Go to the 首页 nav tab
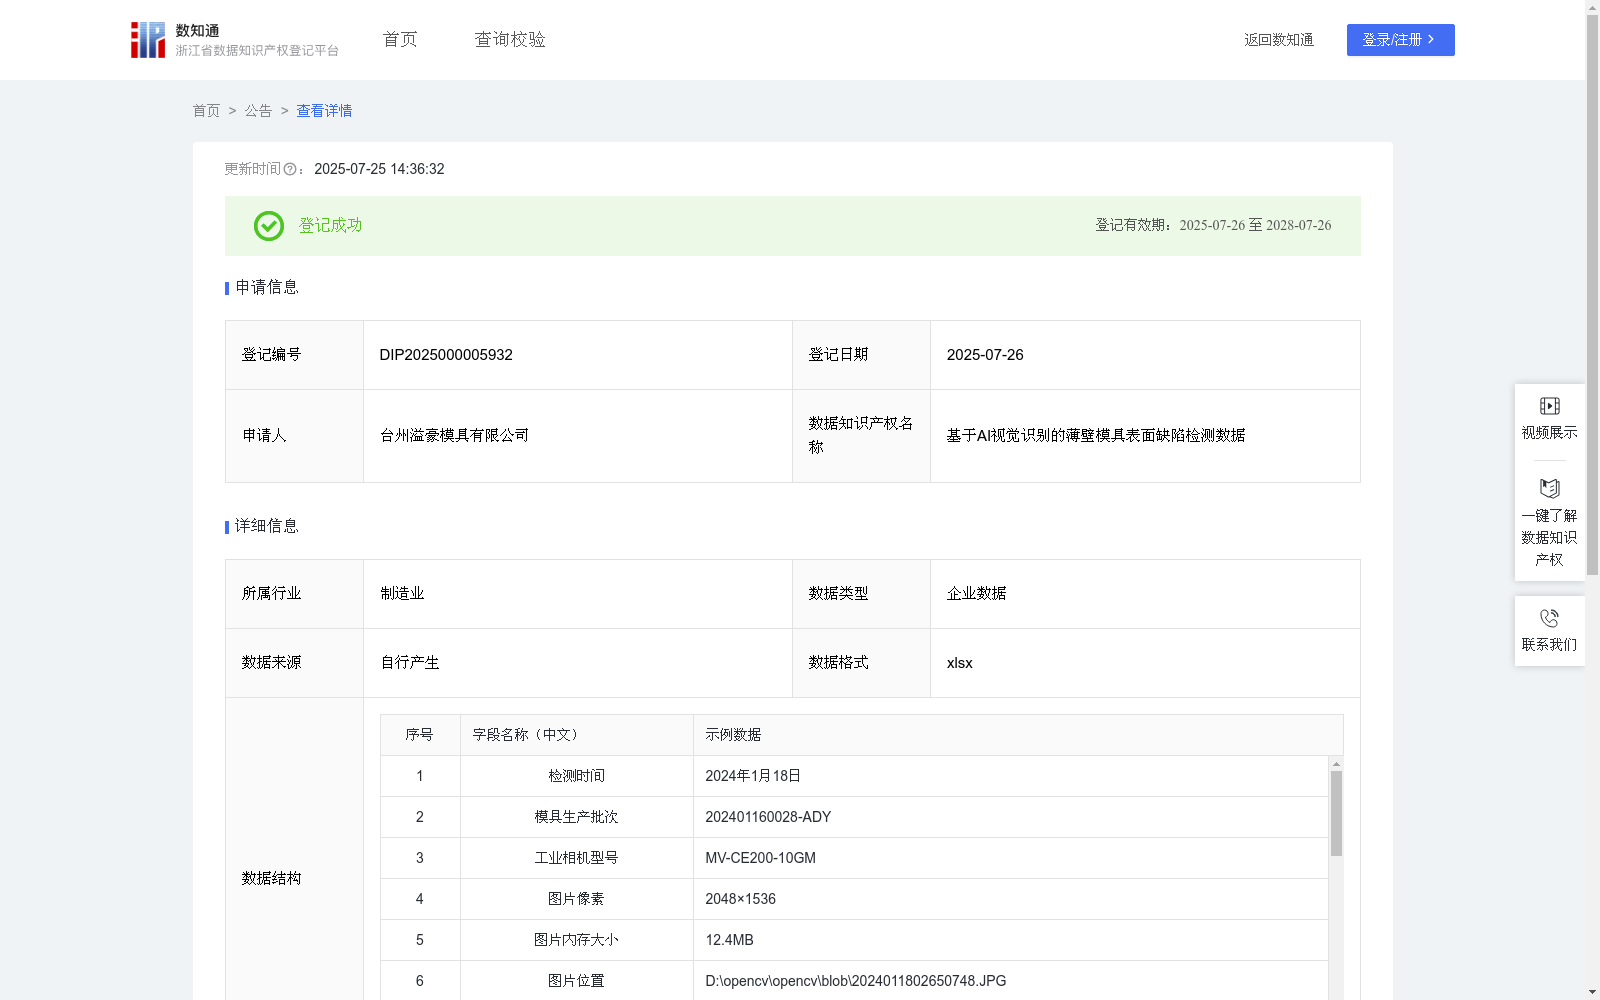The height and width of the screenshot is (1000, 1600). point(400,40)
